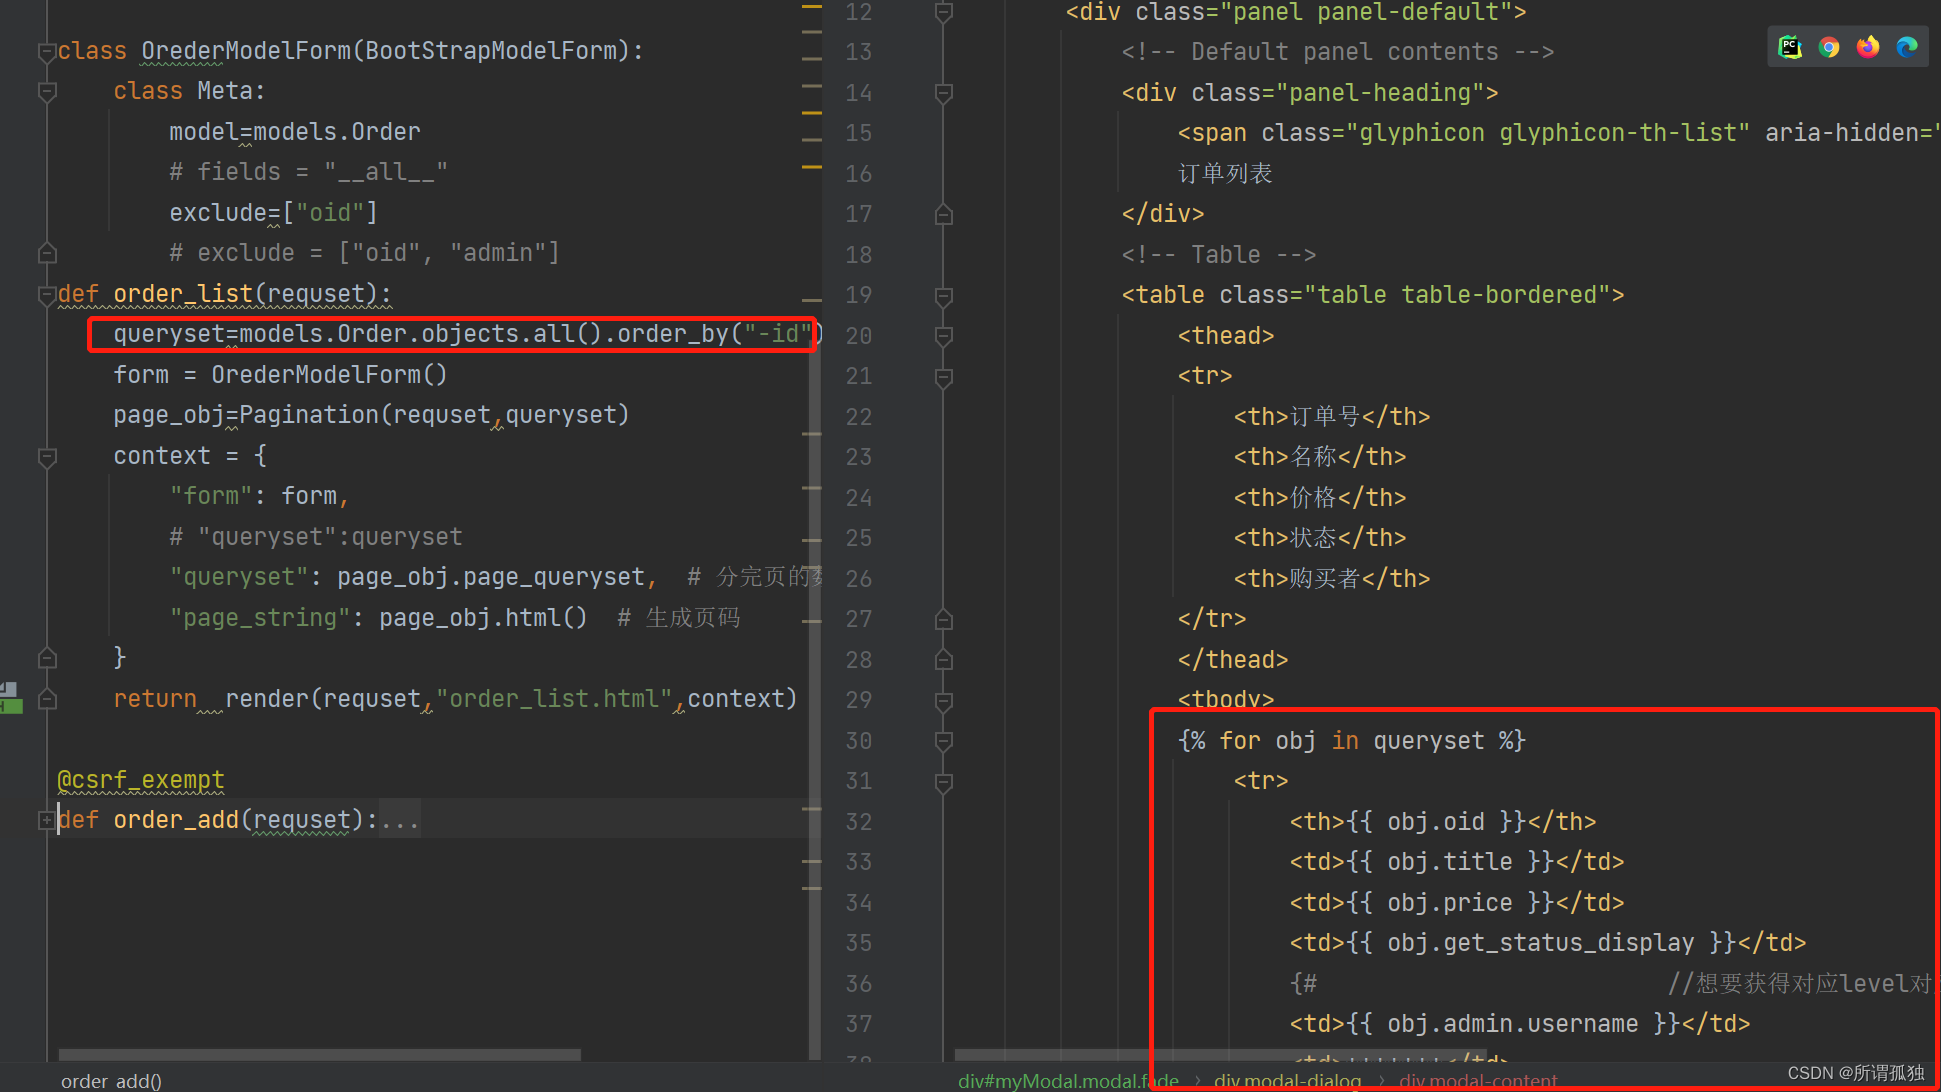The width and height of the screenshot is (1941, 1092).
Task: Select the div.modal-dialog breadcrumb
Action: (x=1287, y=1081)
